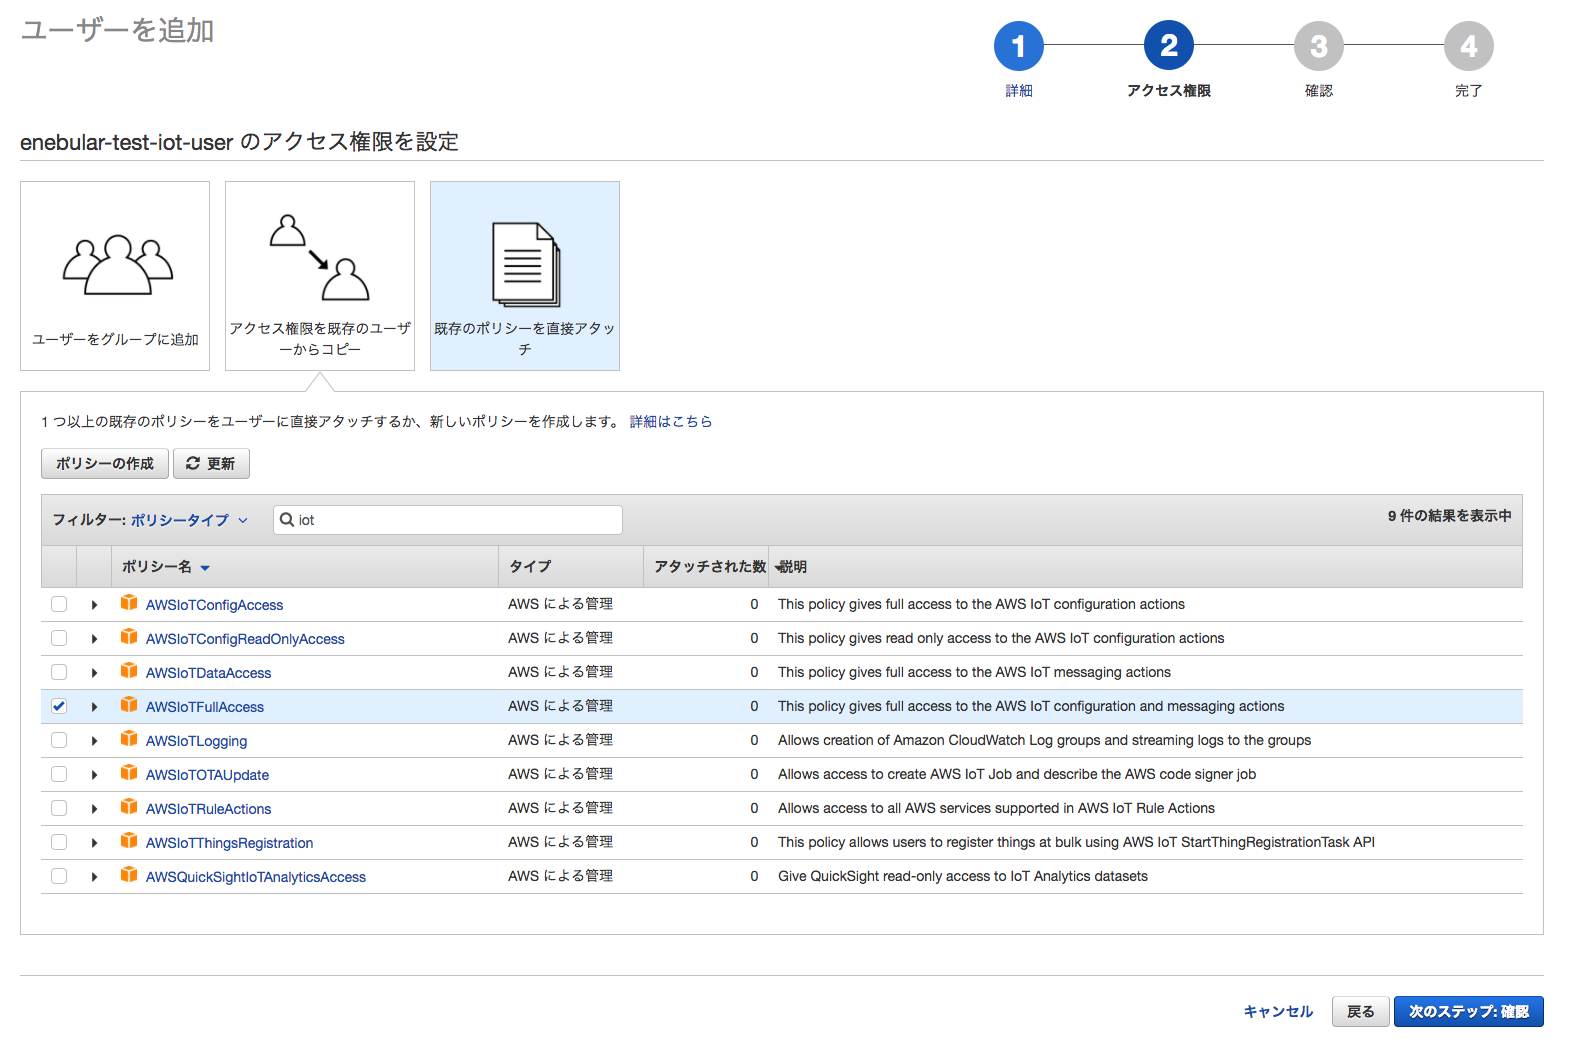Click the 次のステップ: 確認 button

coord(1468,1012)
